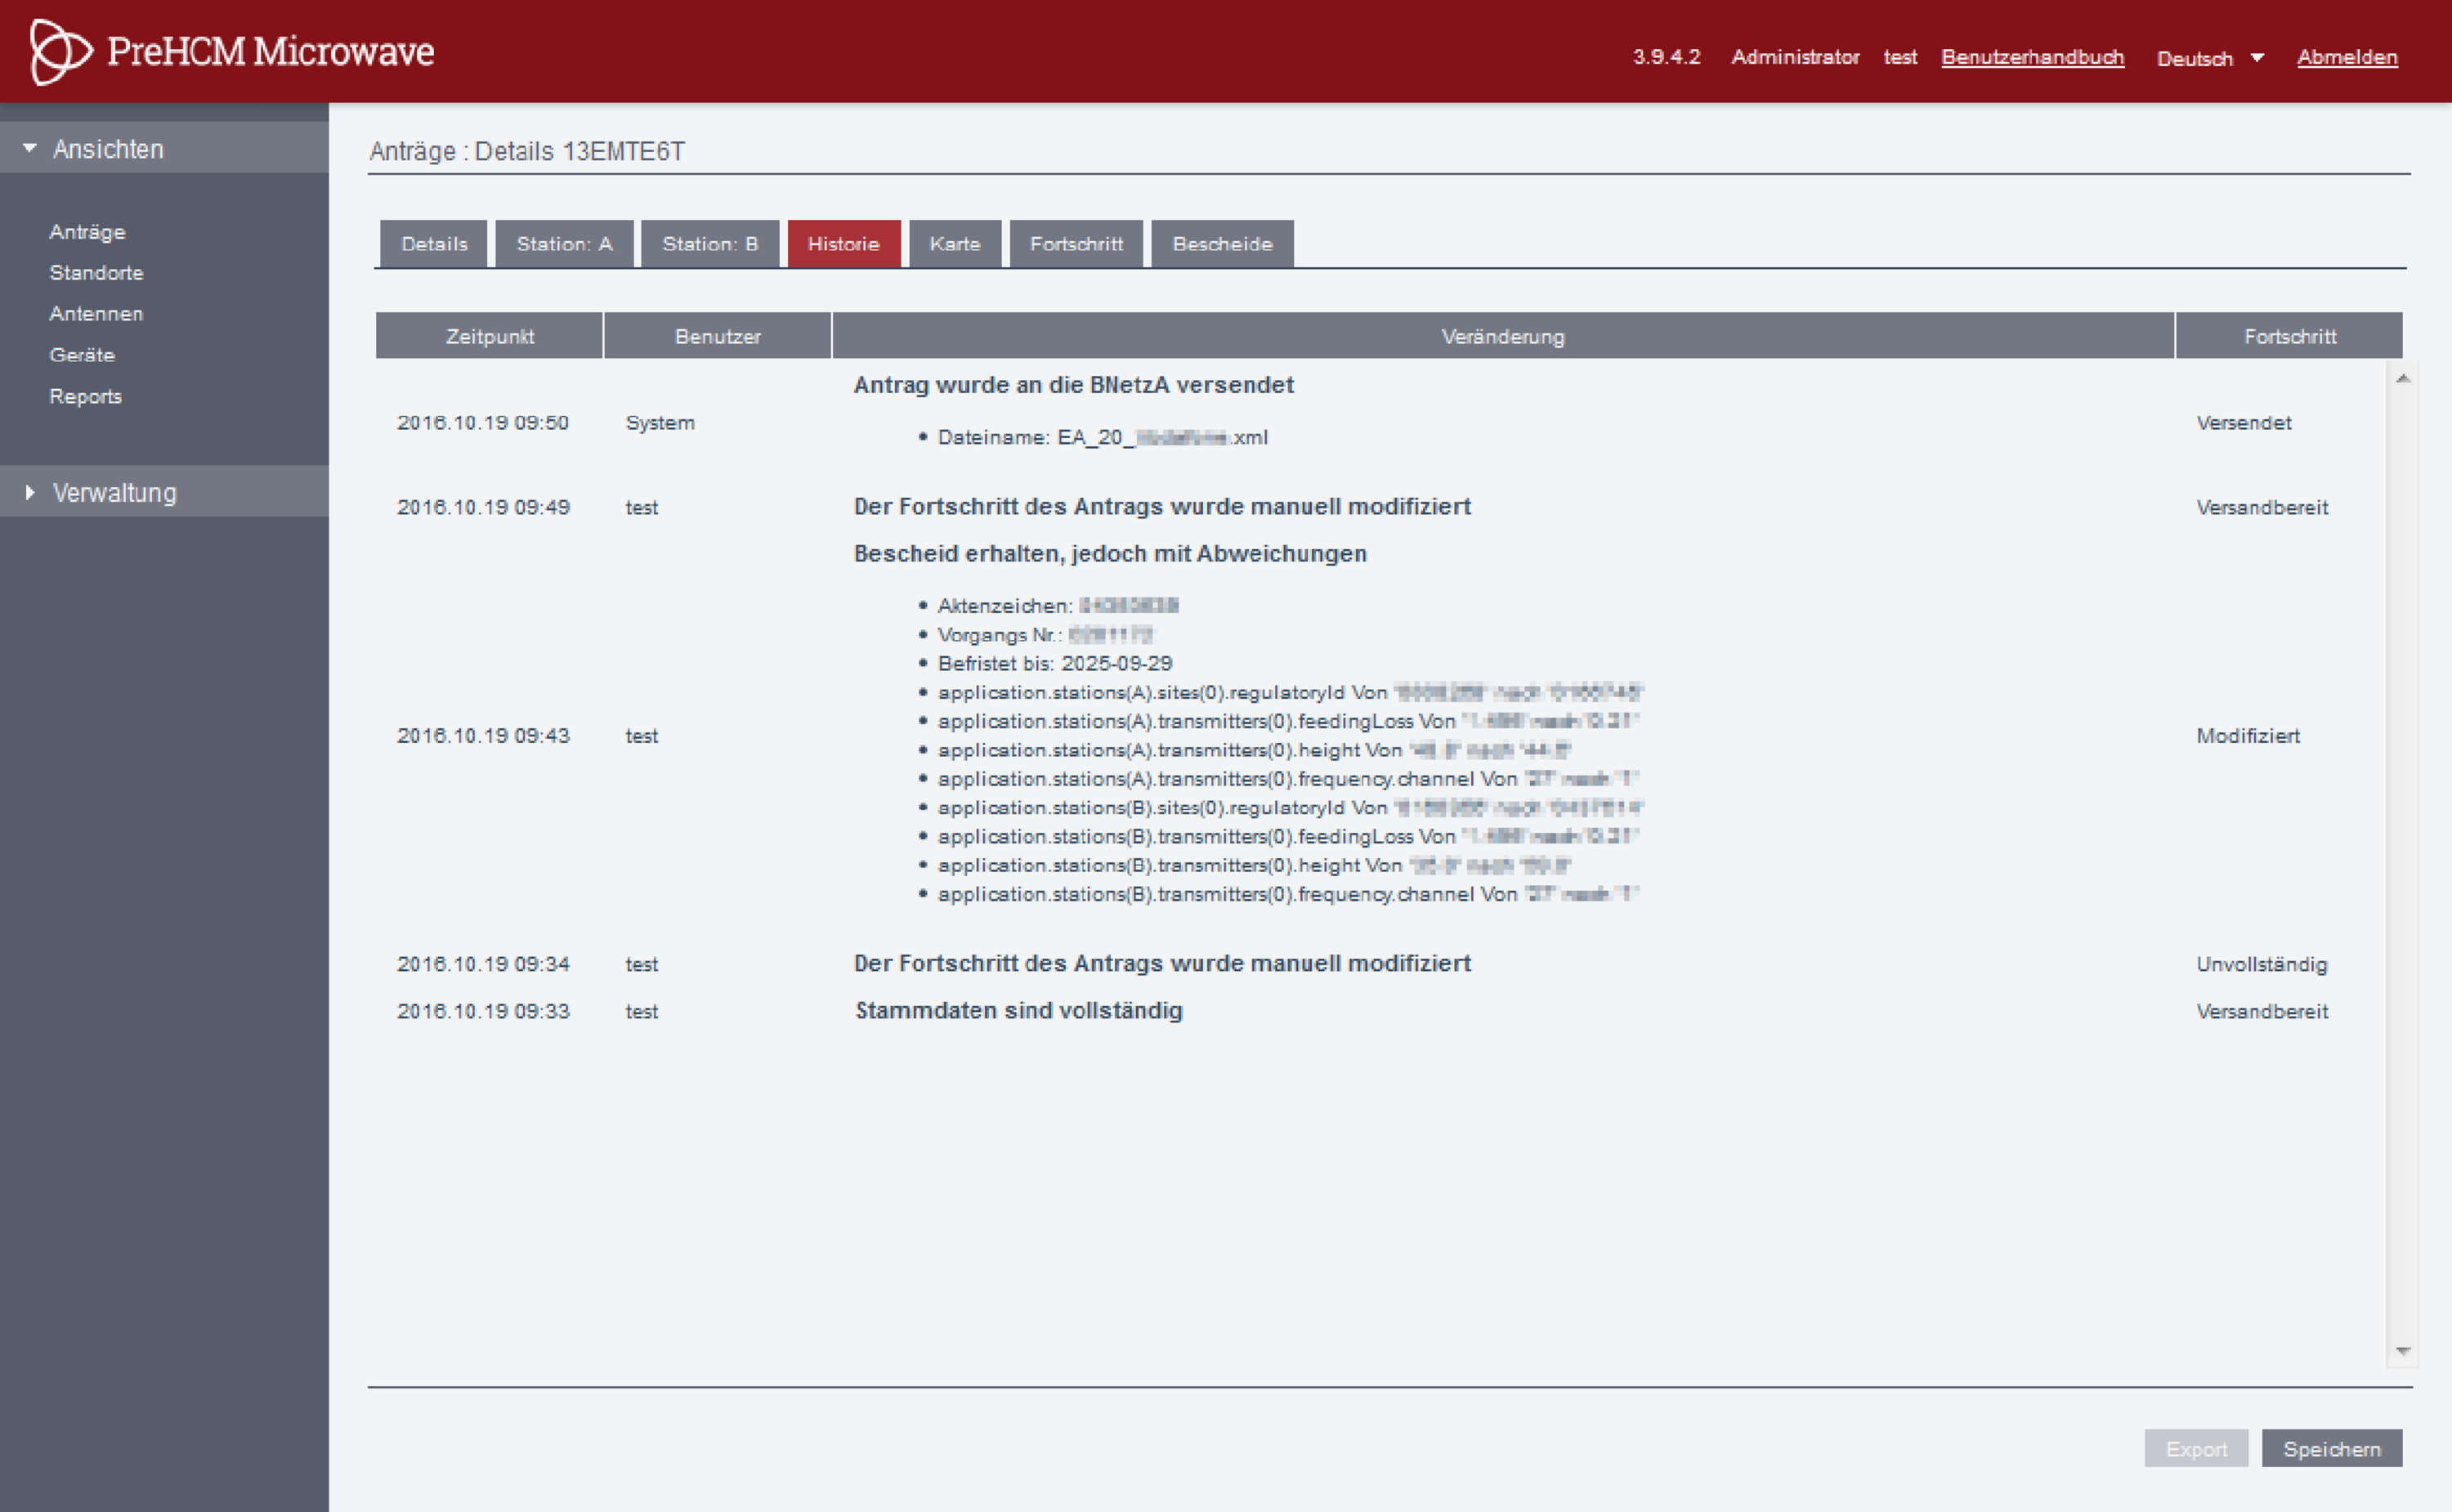View the Bescheide tab
Screen dimensions: 2452x1512
click(x=1222, y=244)
